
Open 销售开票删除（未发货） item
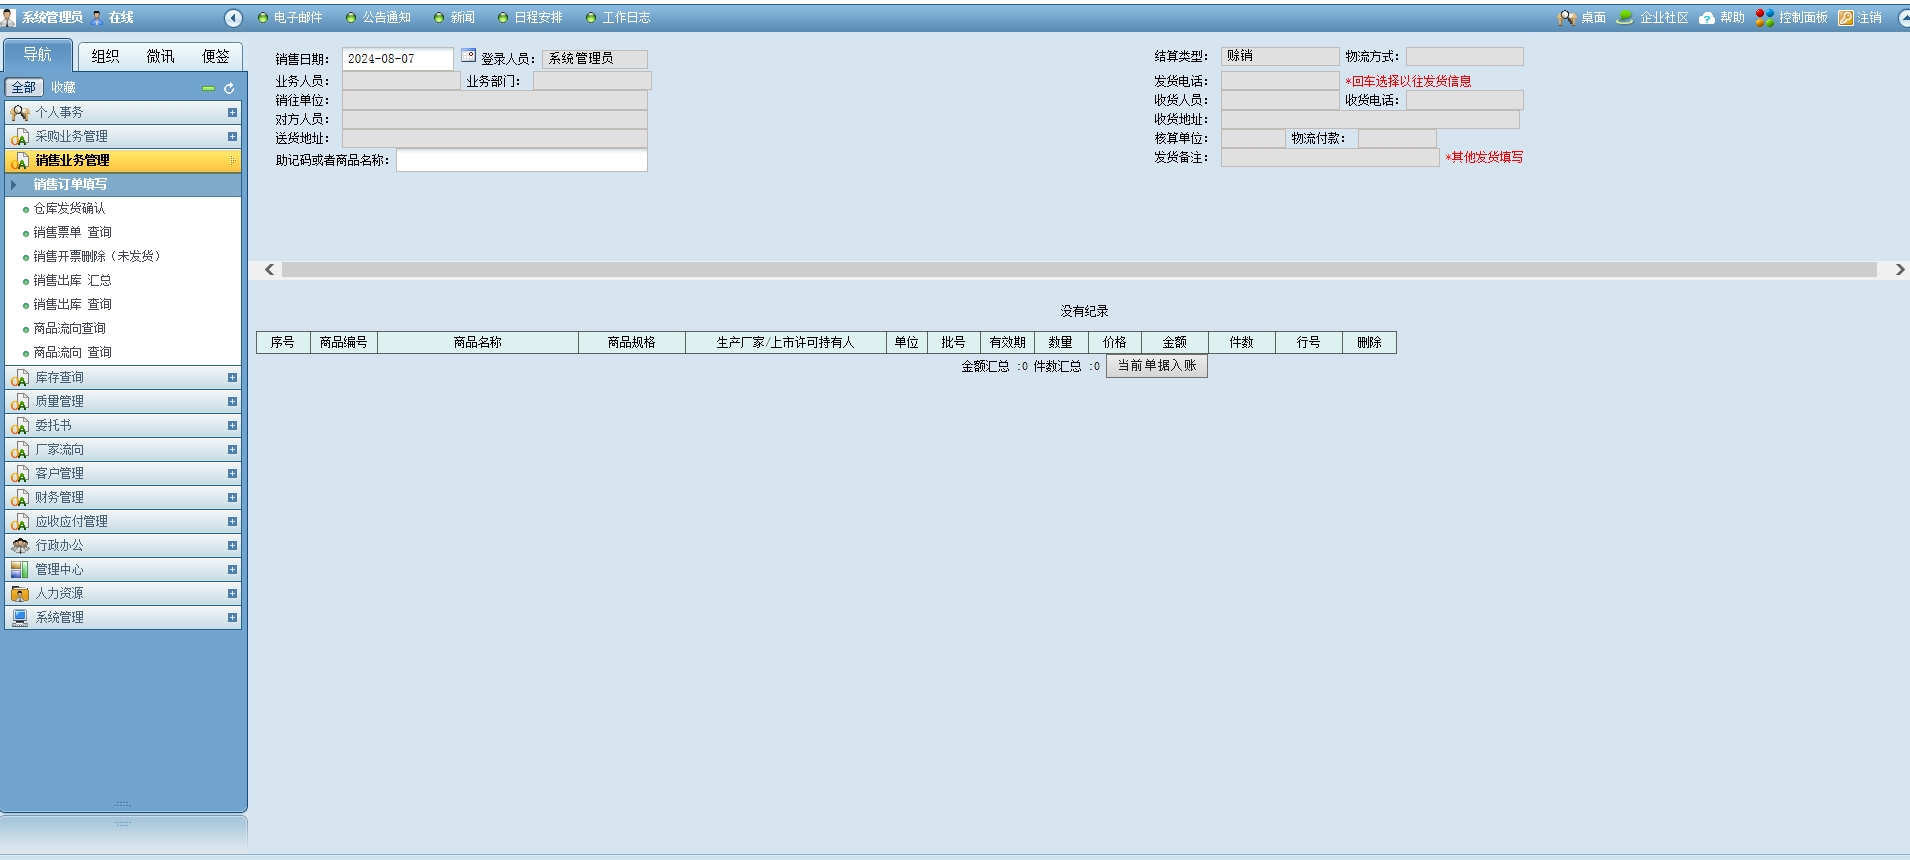pyautogui.click(x=97, y=257)
